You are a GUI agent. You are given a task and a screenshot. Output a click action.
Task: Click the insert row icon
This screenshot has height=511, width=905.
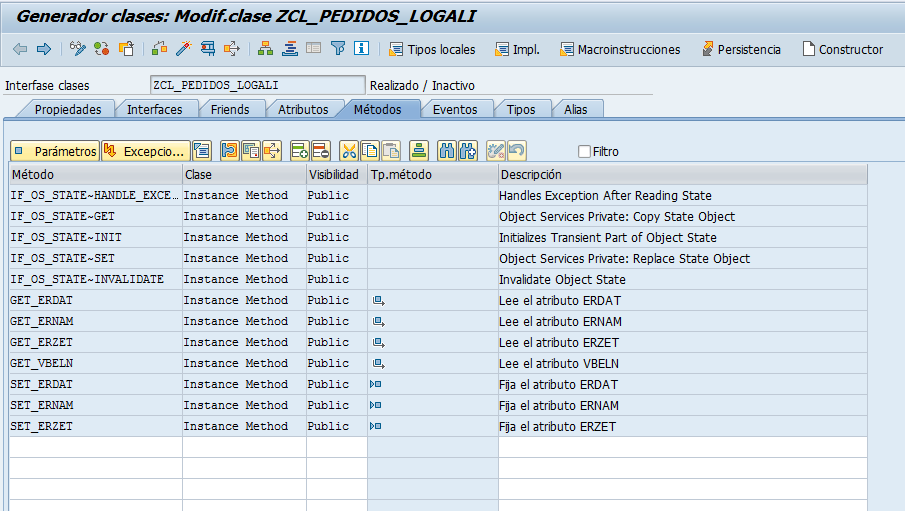click(300, 151)
